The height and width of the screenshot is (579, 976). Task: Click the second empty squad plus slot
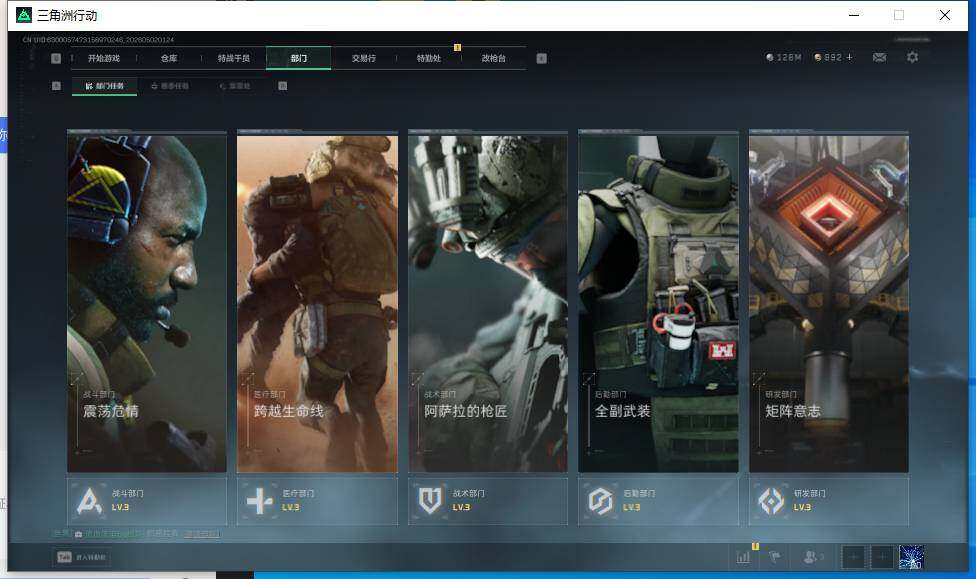coord(882,557)
